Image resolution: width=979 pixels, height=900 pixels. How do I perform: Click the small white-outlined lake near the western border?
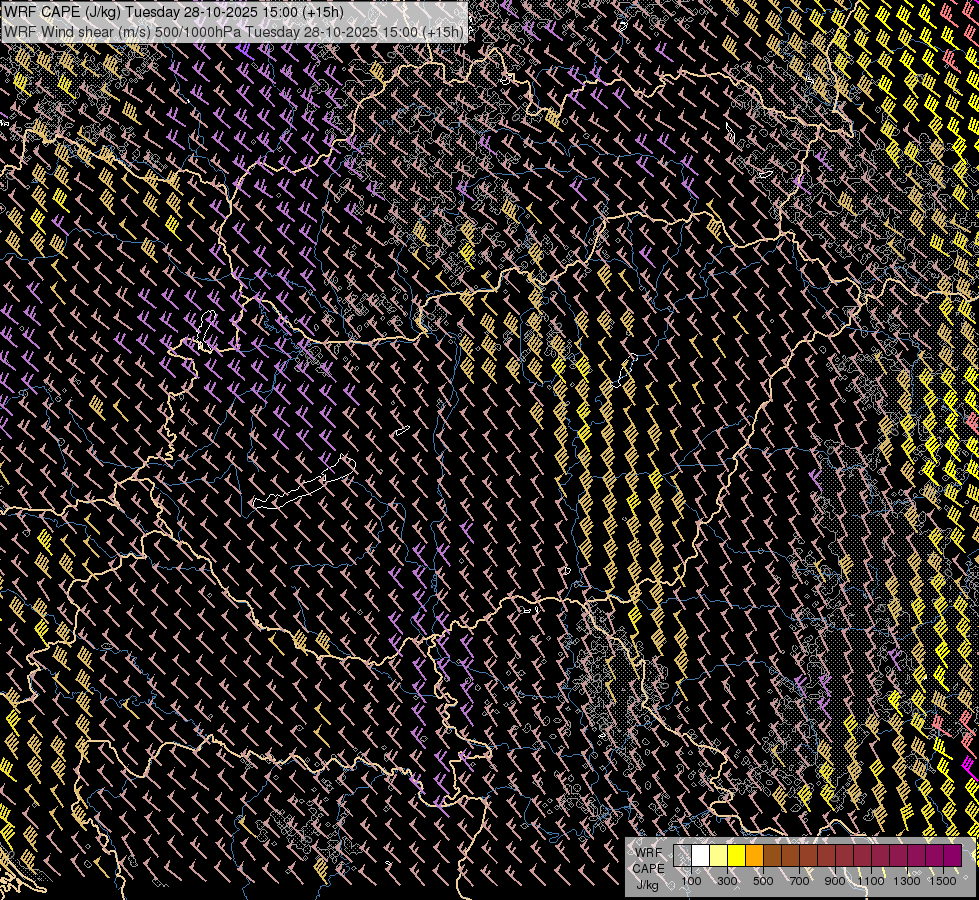(207, 327)
